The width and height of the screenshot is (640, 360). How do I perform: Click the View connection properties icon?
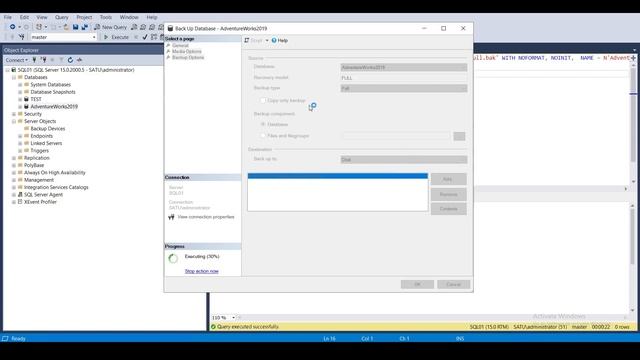point(171,217)
